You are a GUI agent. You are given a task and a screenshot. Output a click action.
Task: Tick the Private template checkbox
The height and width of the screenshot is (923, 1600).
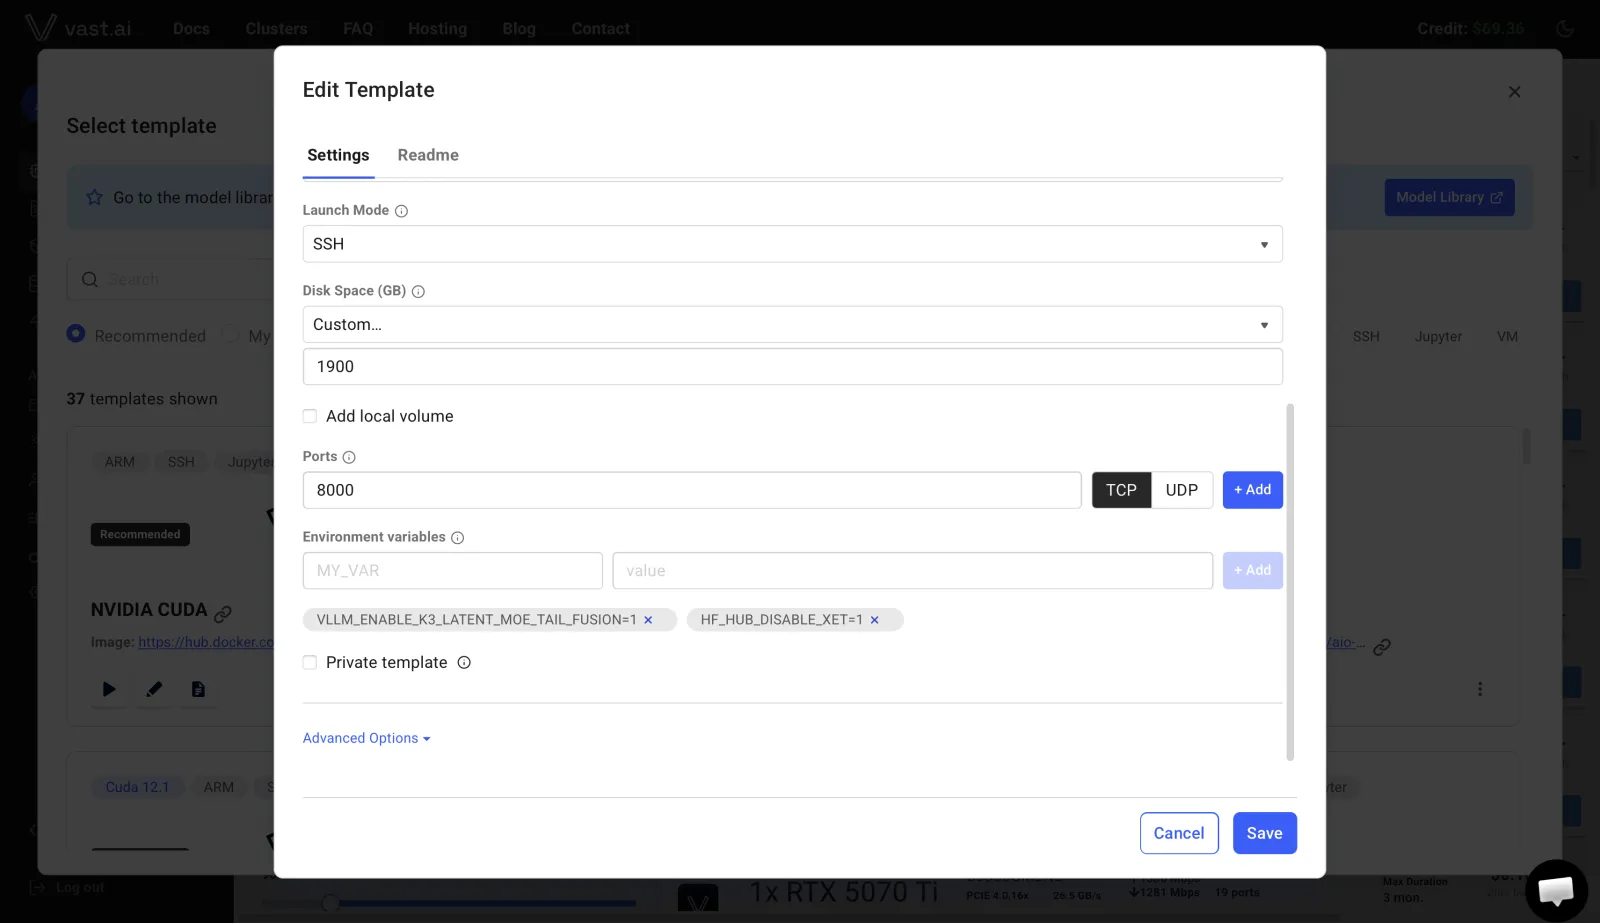(310, 662)
